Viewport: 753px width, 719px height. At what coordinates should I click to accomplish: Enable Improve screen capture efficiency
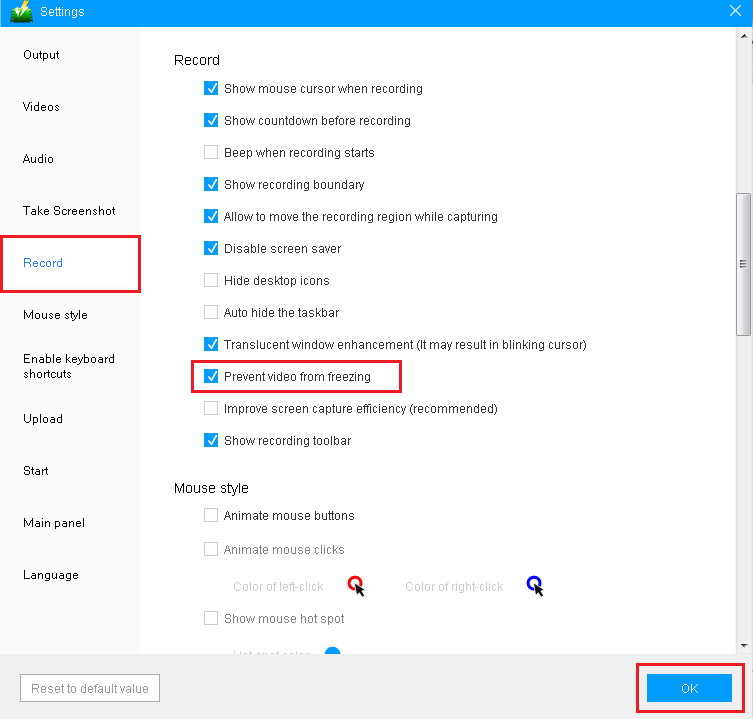click(211, 408)
